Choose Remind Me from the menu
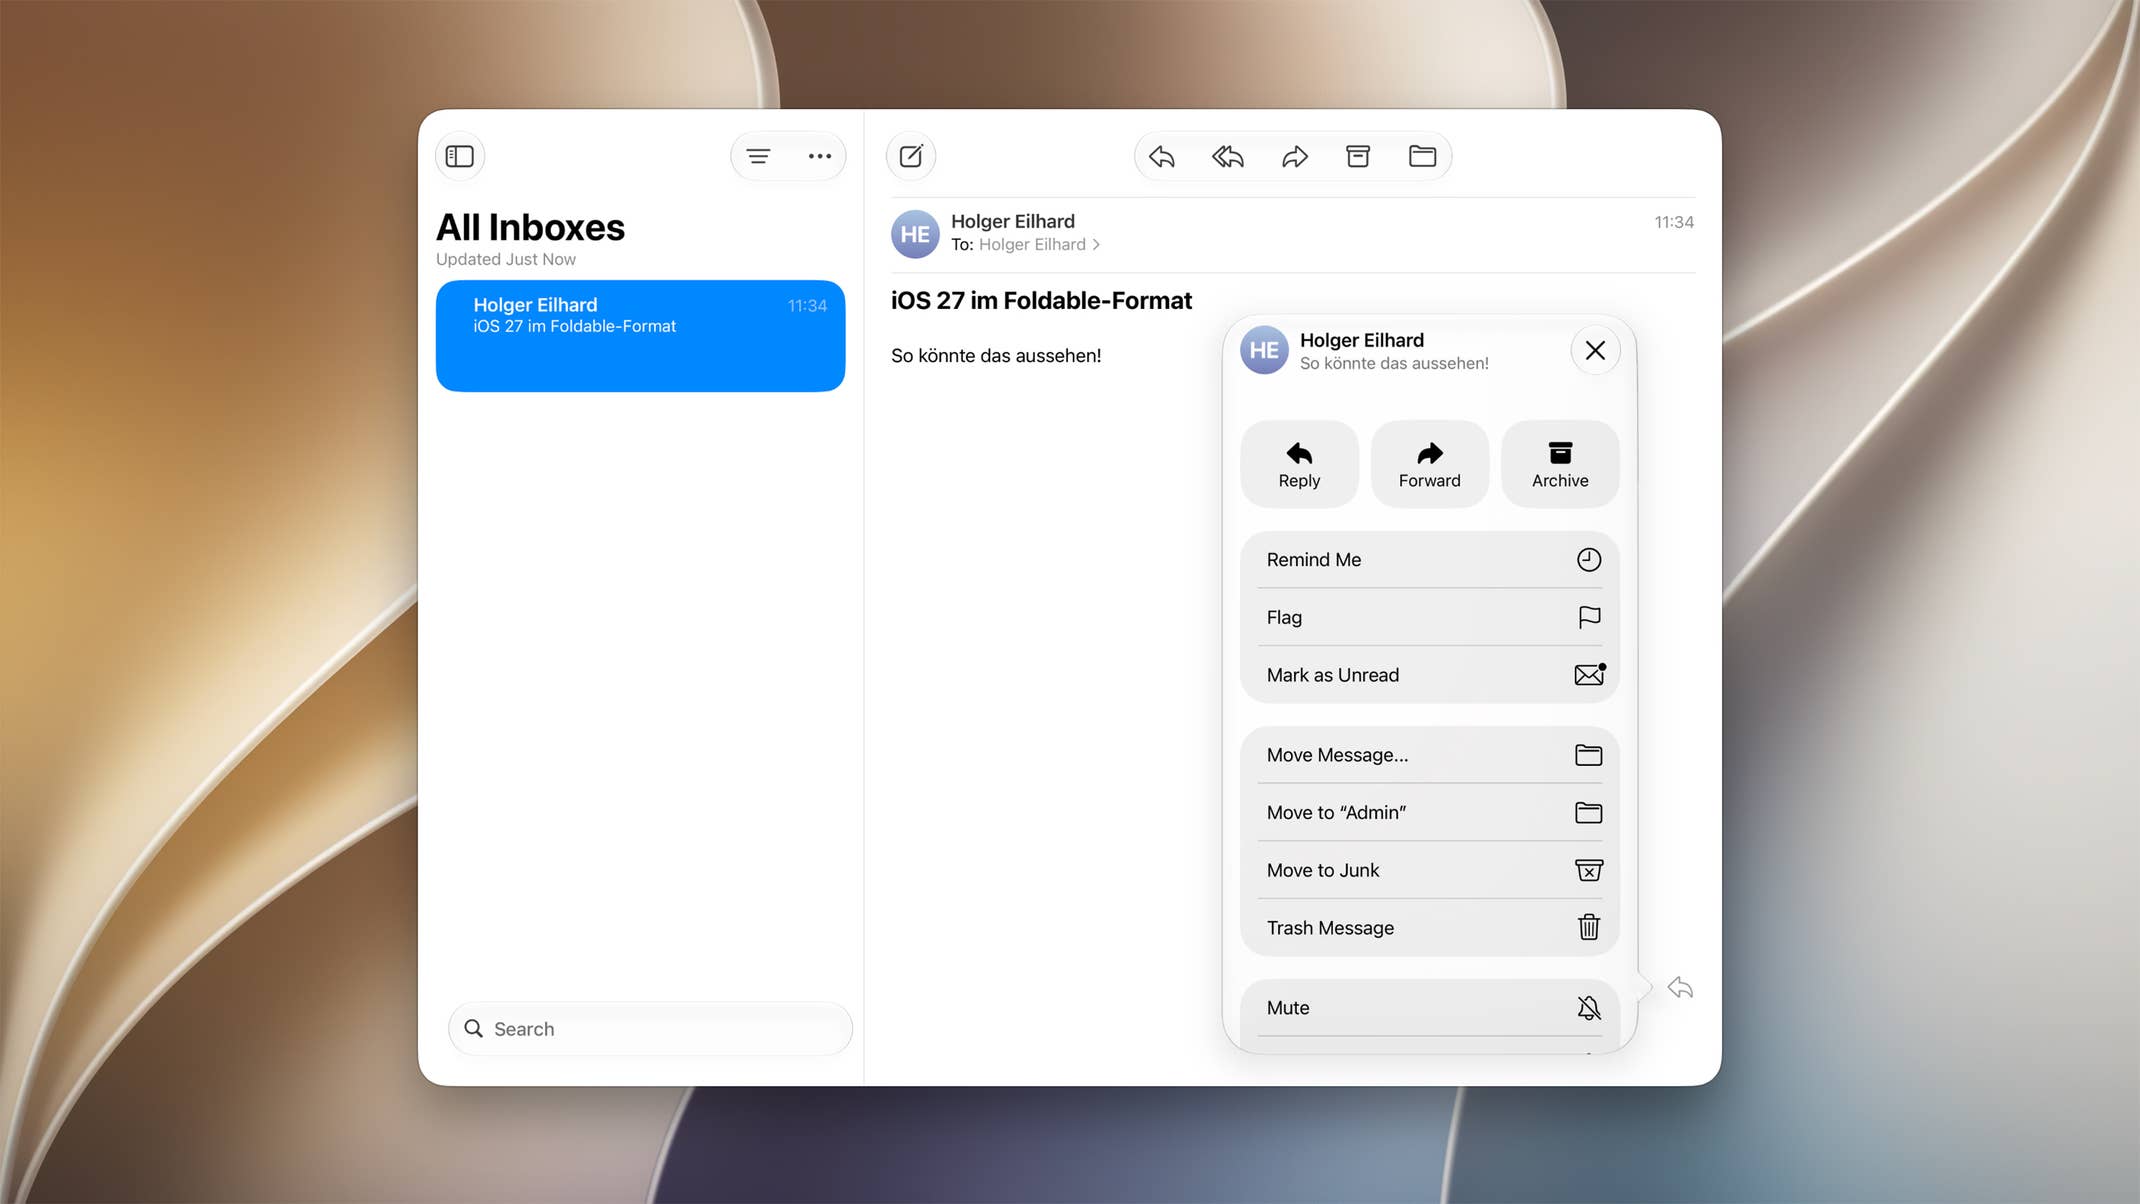Image resolution: width=2140 pixels, height=1204 pixels. (x=1429, y=560)
